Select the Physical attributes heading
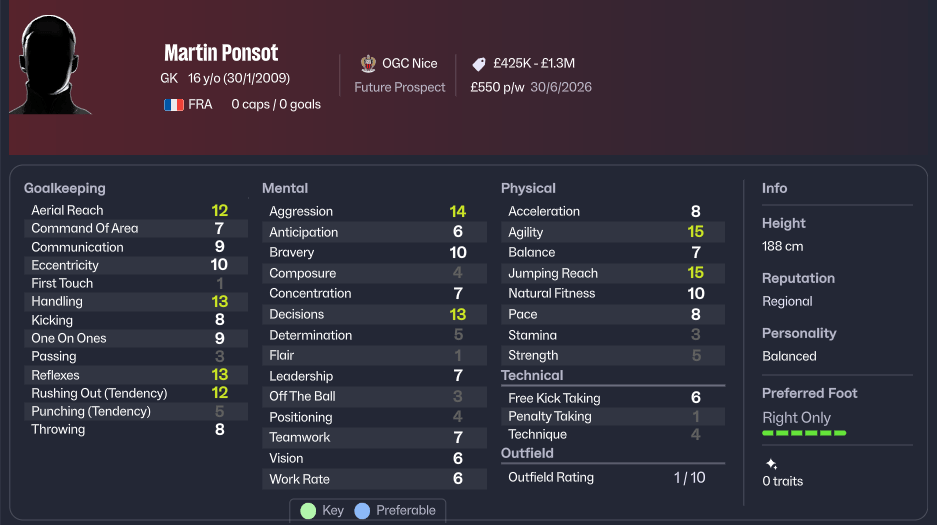 pos(528,188)
